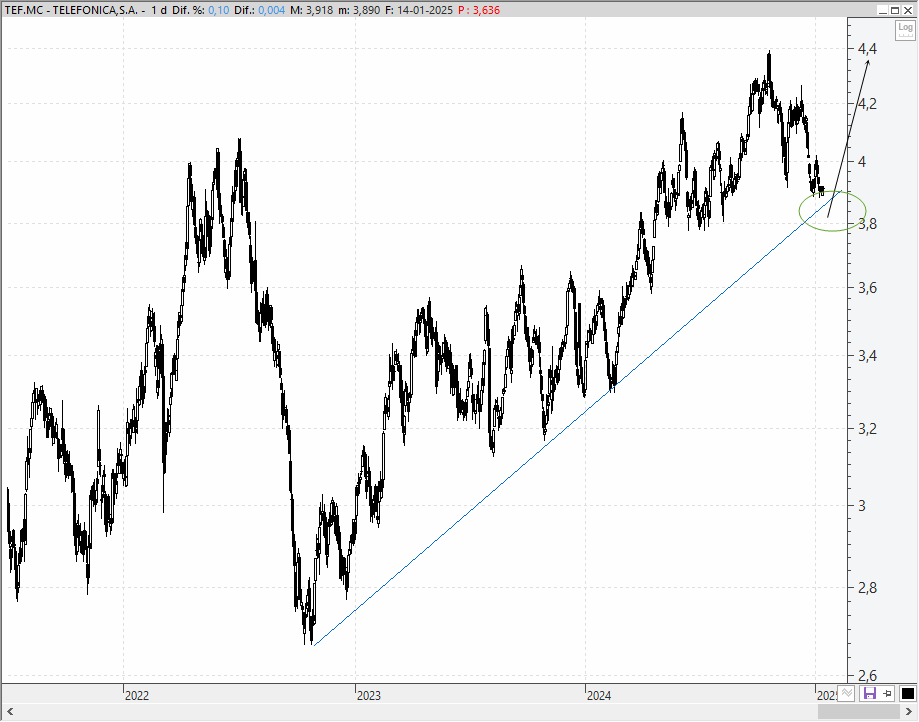Close the TEF.MC chart window
The image size is (919, 722).
click(908, 10)
